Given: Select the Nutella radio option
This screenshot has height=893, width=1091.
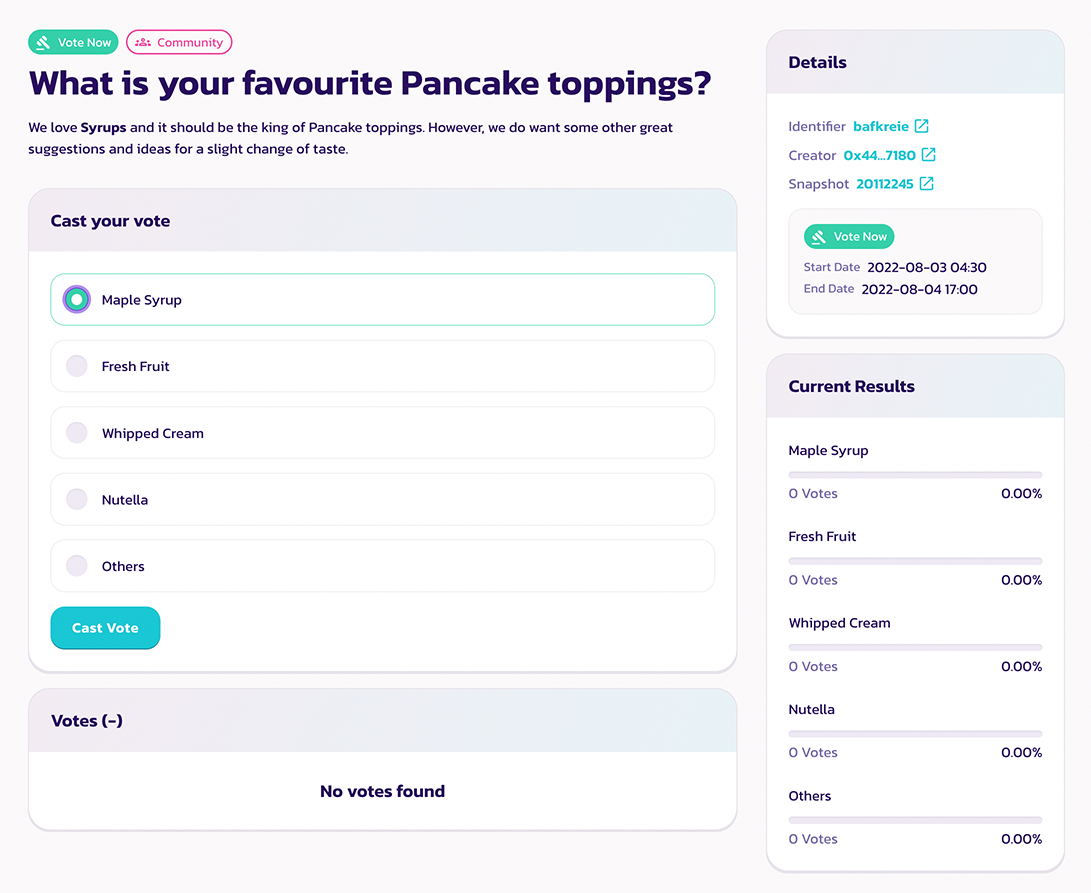Looking at the screenshot, I should click(x=77, y=499).
